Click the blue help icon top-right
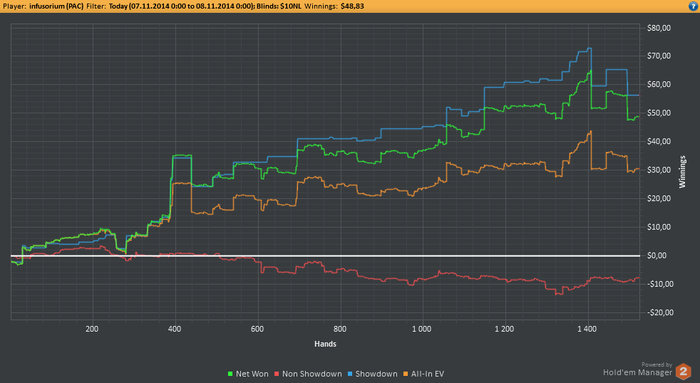This screenshot has height=383, width=700. coord(693,6)
